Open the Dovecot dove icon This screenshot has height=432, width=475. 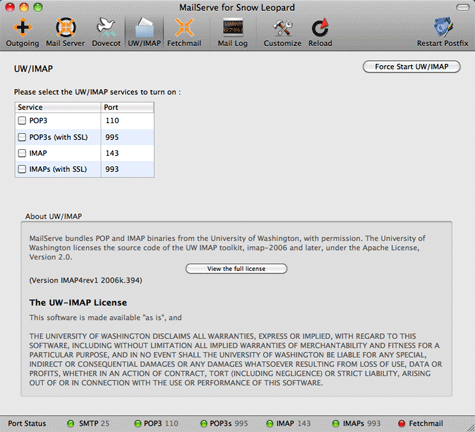point(106,32)
